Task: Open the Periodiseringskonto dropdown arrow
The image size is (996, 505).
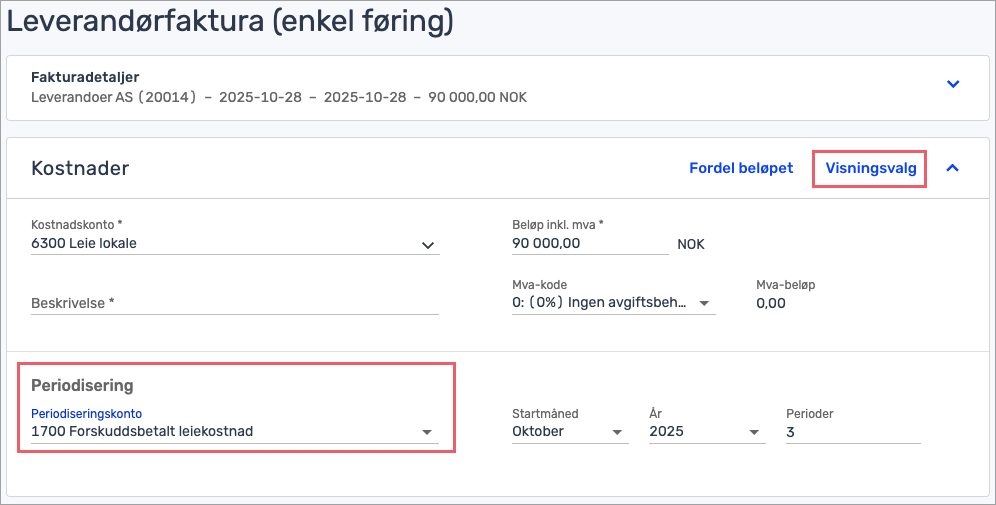Action: [428, 432]
